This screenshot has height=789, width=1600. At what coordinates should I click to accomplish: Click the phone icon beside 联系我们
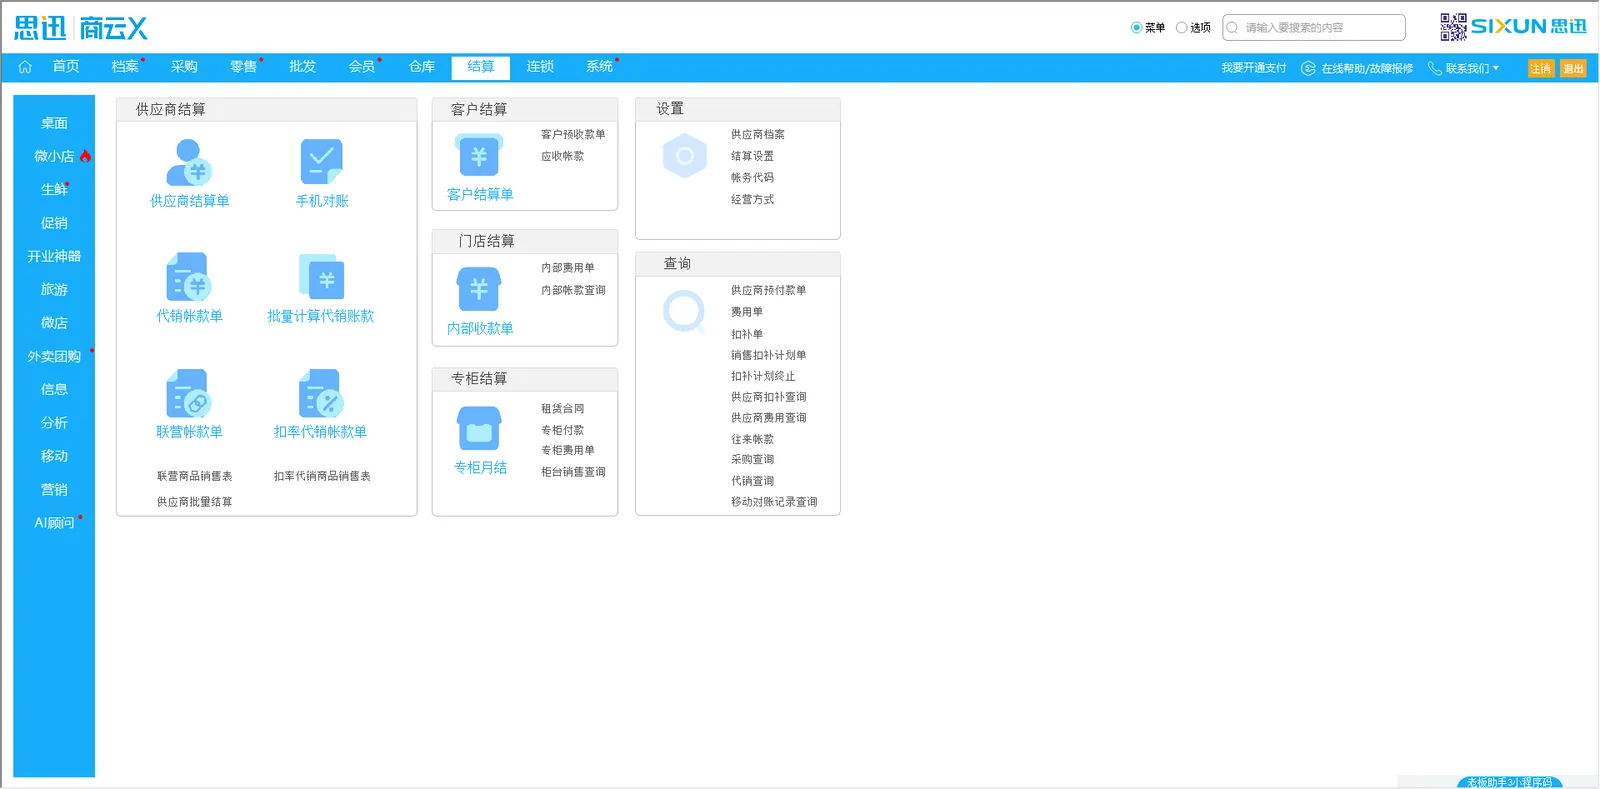(x=1434, y=68)
